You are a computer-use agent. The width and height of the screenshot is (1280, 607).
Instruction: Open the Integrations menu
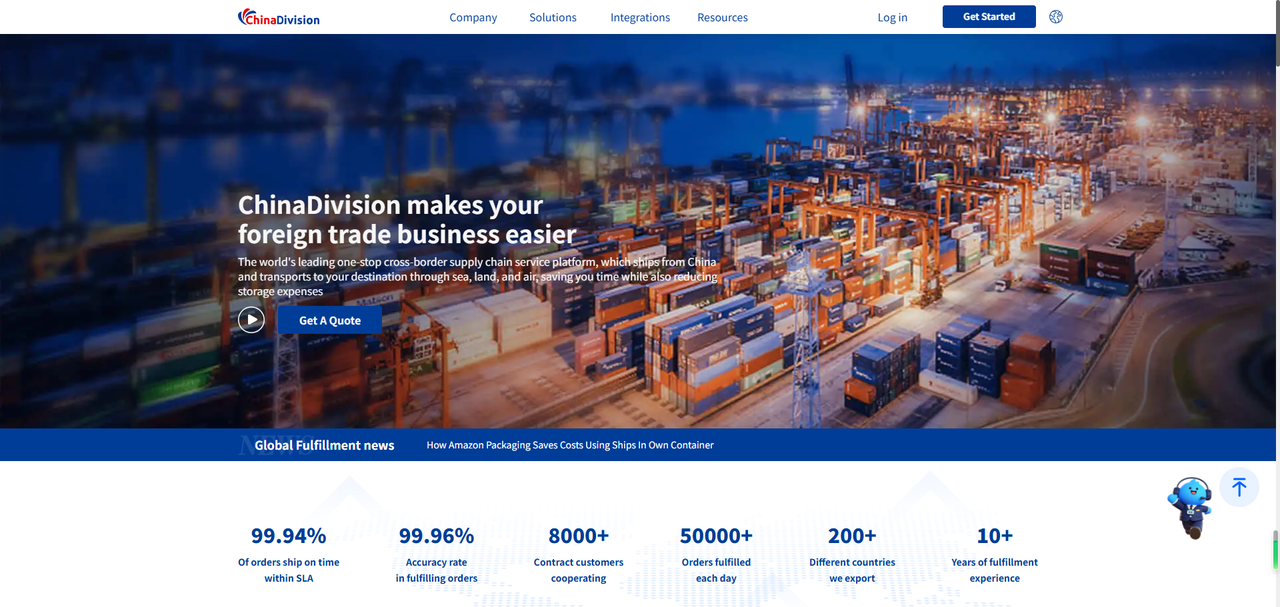640,17
